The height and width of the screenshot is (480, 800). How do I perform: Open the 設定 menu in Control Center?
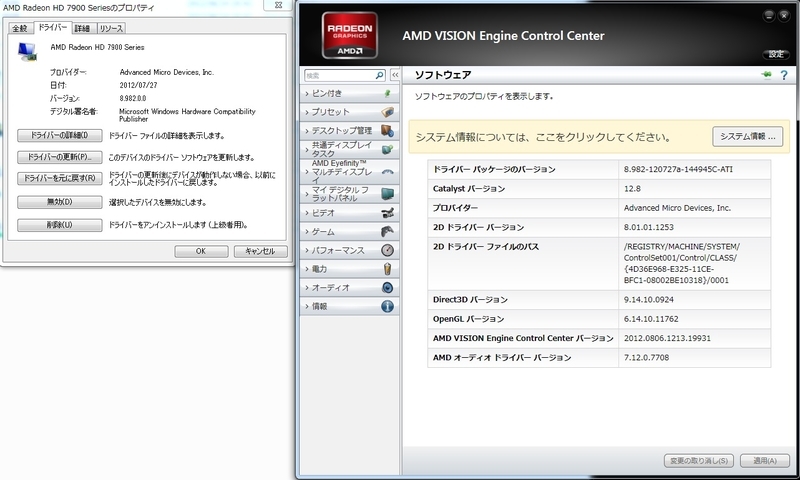[x=776, y=54]
